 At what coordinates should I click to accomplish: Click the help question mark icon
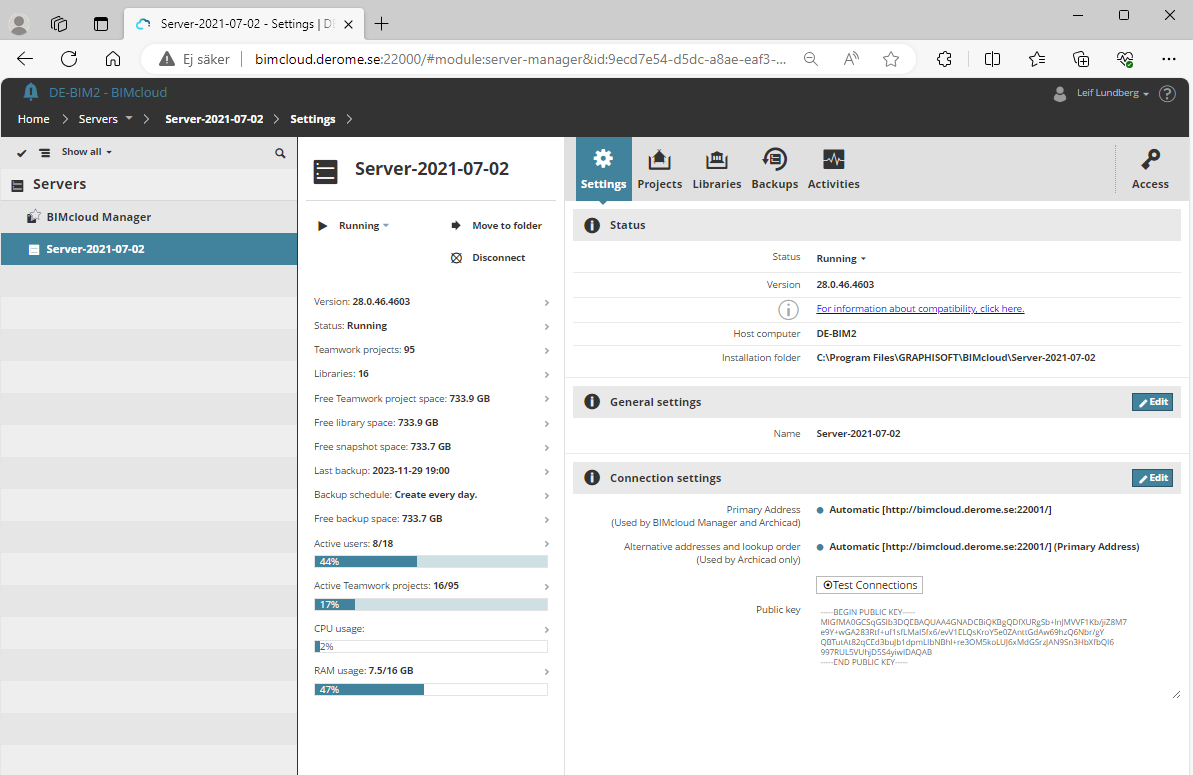click(1167, 94)
